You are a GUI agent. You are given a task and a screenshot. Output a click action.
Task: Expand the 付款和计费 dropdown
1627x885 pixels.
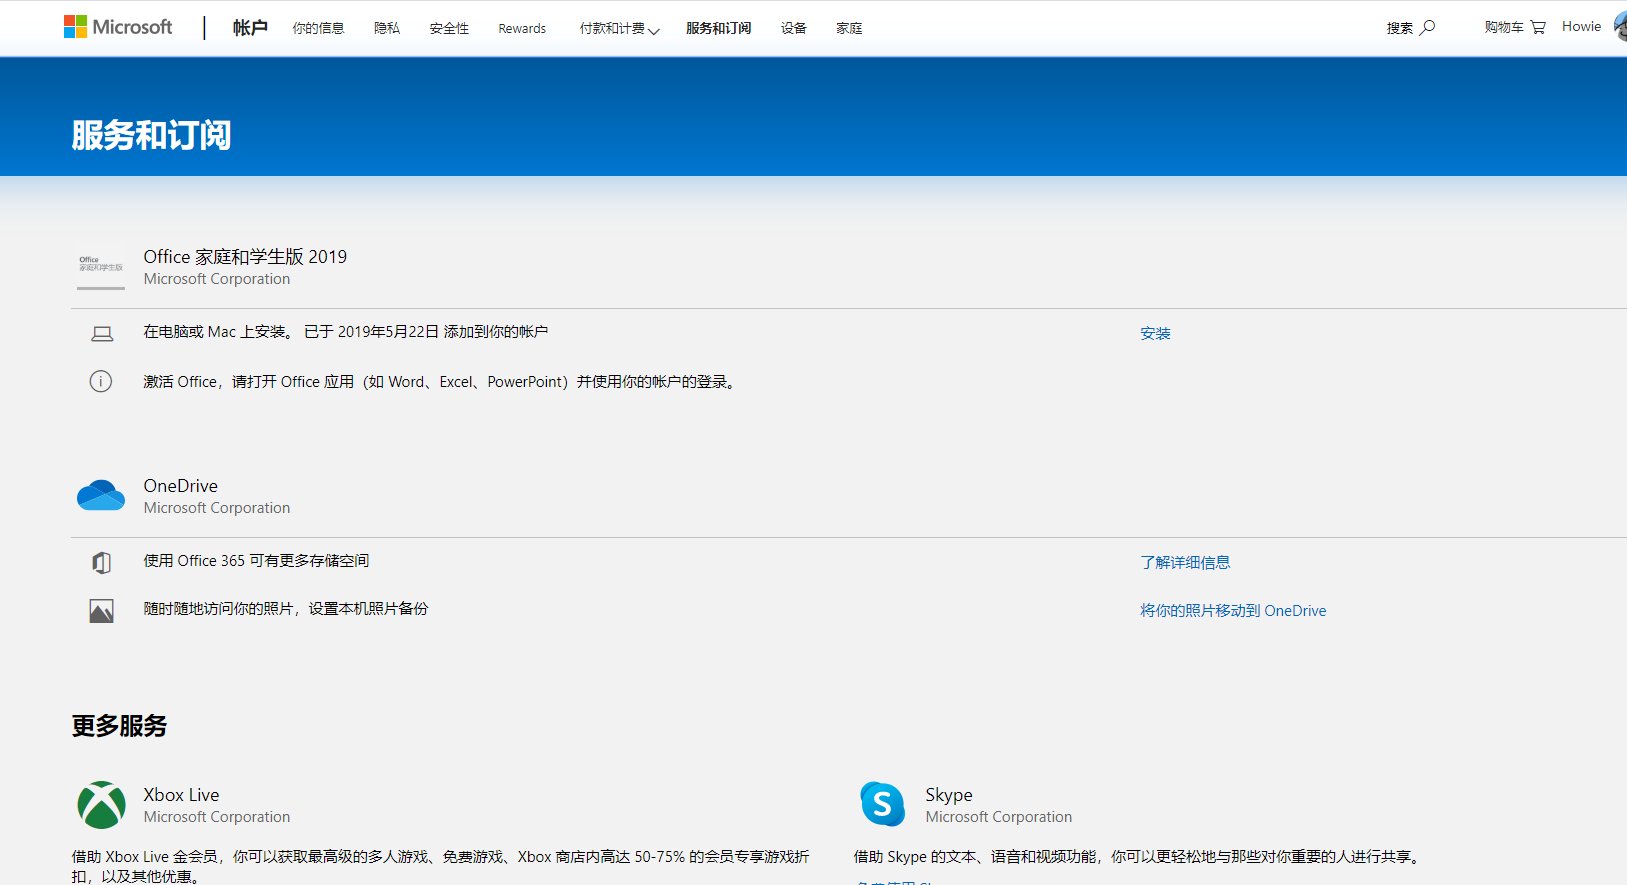(619, 28)
